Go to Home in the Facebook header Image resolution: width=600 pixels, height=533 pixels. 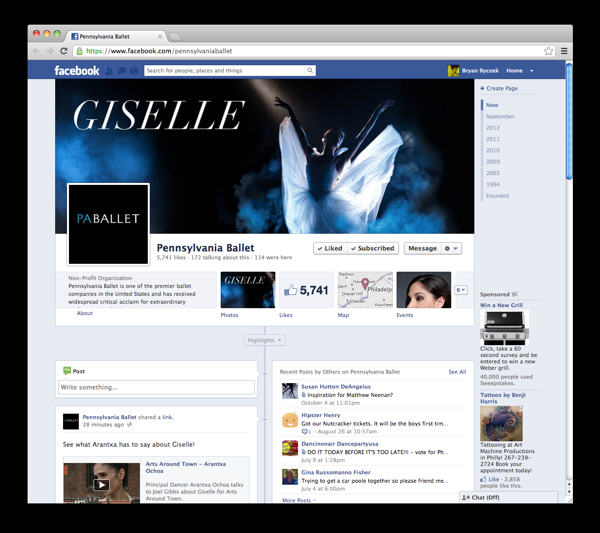(514, 71)
